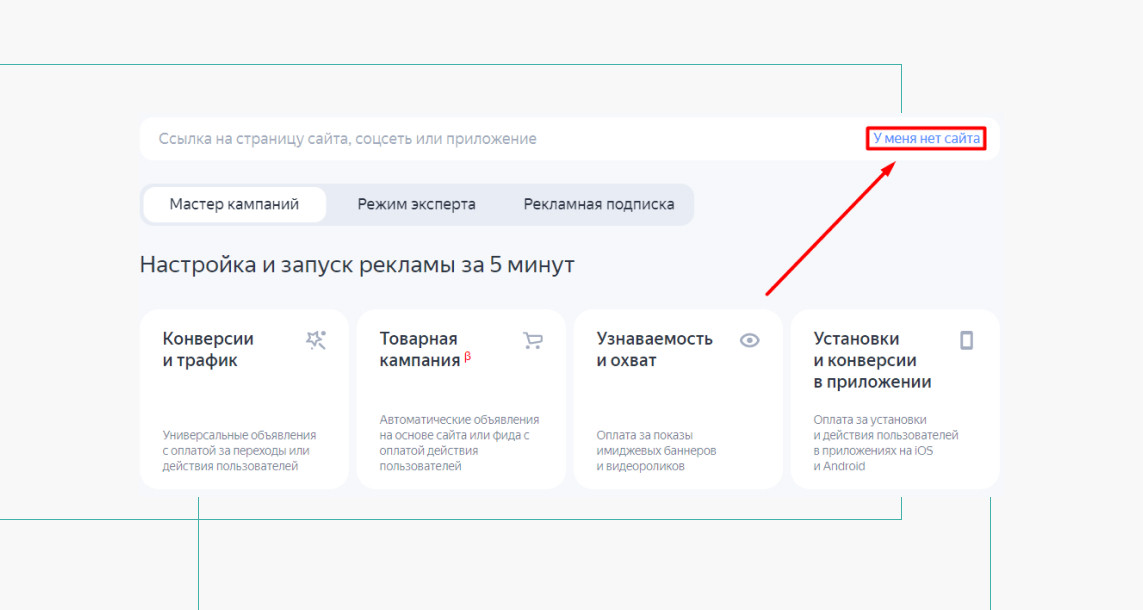Click the eye icon on Узнаваемость и охват
The image size is (1143, 610).
pyautogui.click(x=749, y=340)
